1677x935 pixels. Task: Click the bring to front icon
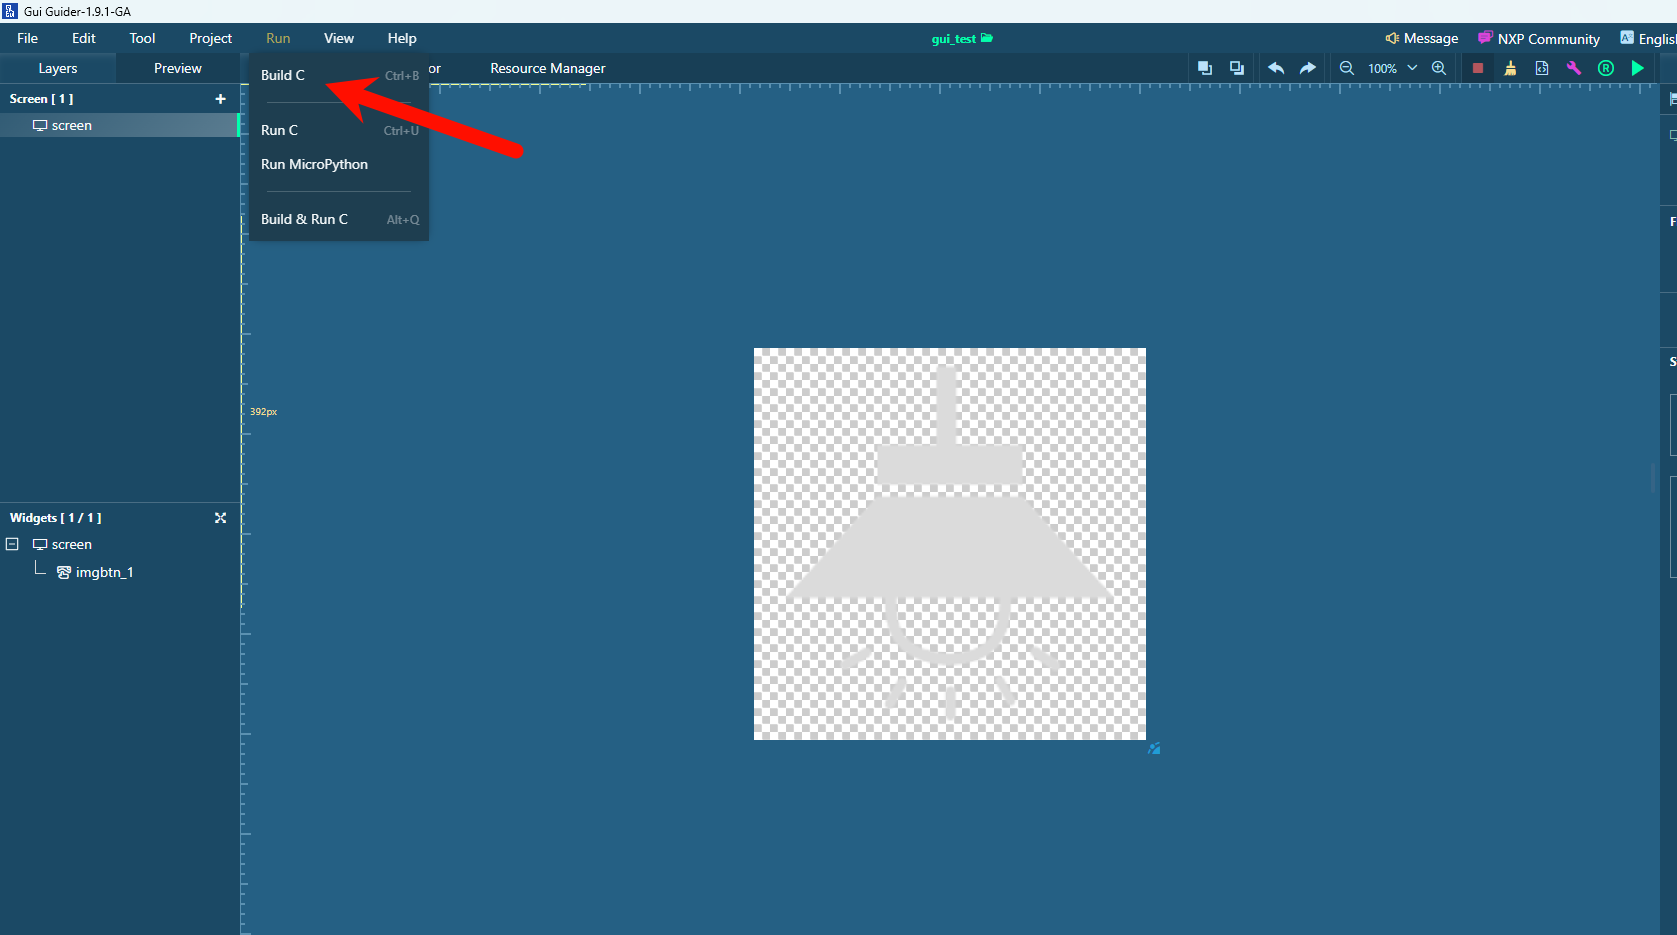(1205, 68)
